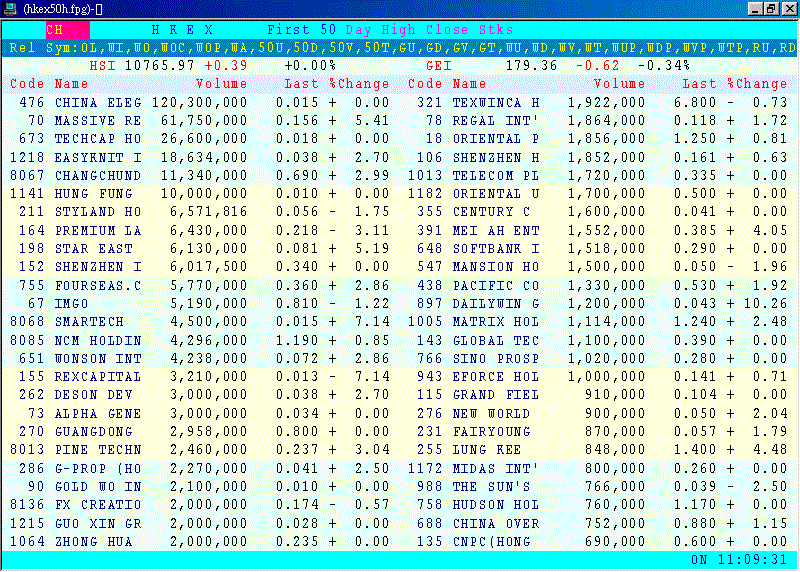Select SMARTECH stock name
800x572 pixels.
pyautogui.click(x=89, y=322)
